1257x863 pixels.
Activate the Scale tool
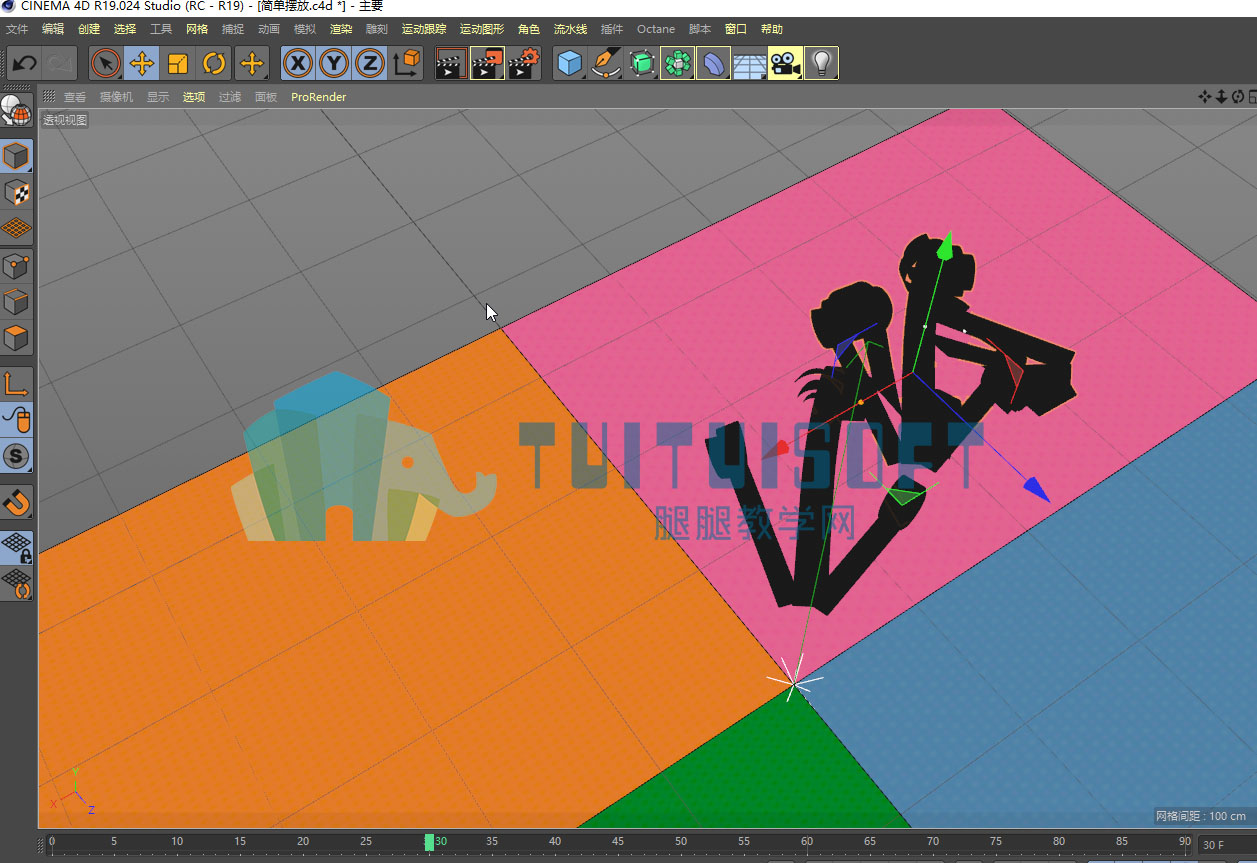178,64
